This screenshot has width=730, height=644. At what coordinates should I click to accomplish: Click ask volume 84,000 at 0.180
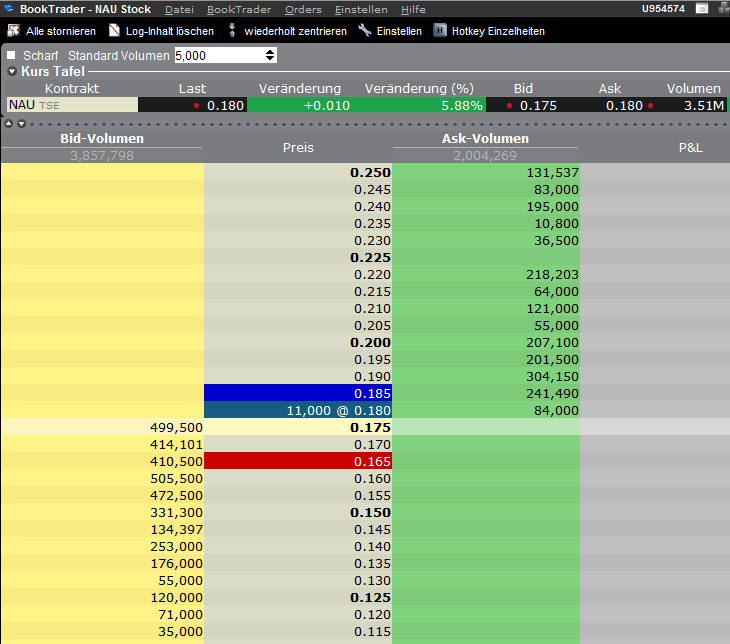point(556,410)
